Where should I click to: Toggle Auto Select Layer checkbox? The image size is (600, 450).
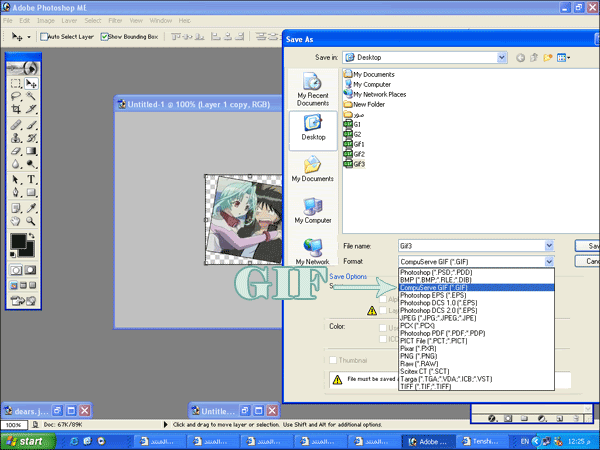coord(44,37)
